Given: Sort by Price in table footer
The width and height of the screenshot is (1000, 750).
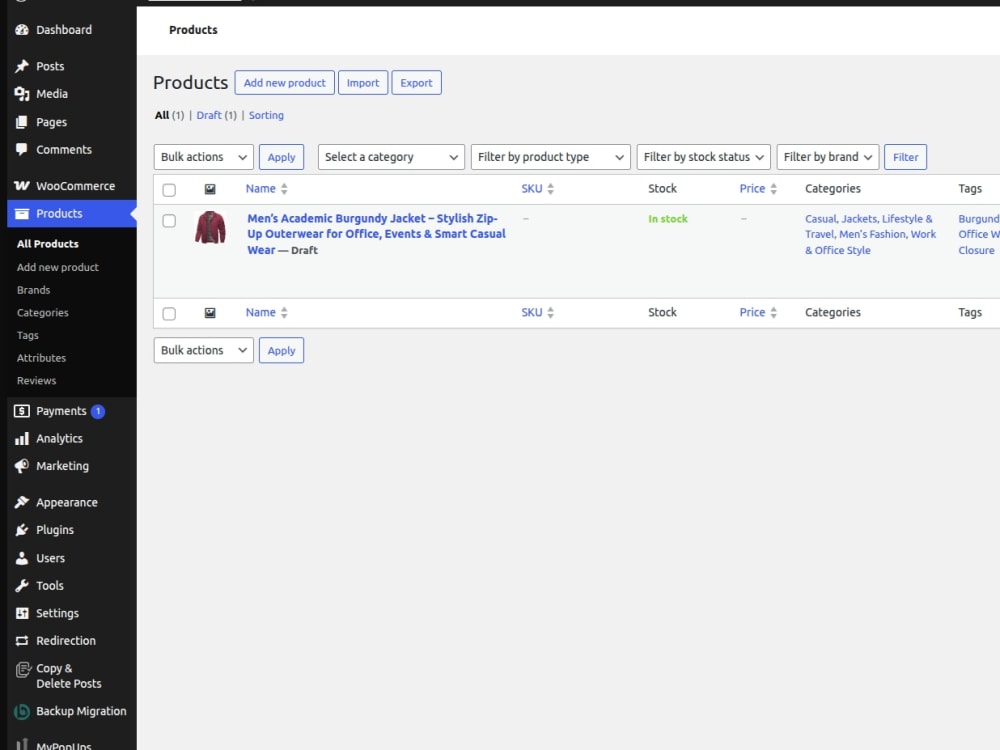Looking at the screenshot, I should click(758, 312).
